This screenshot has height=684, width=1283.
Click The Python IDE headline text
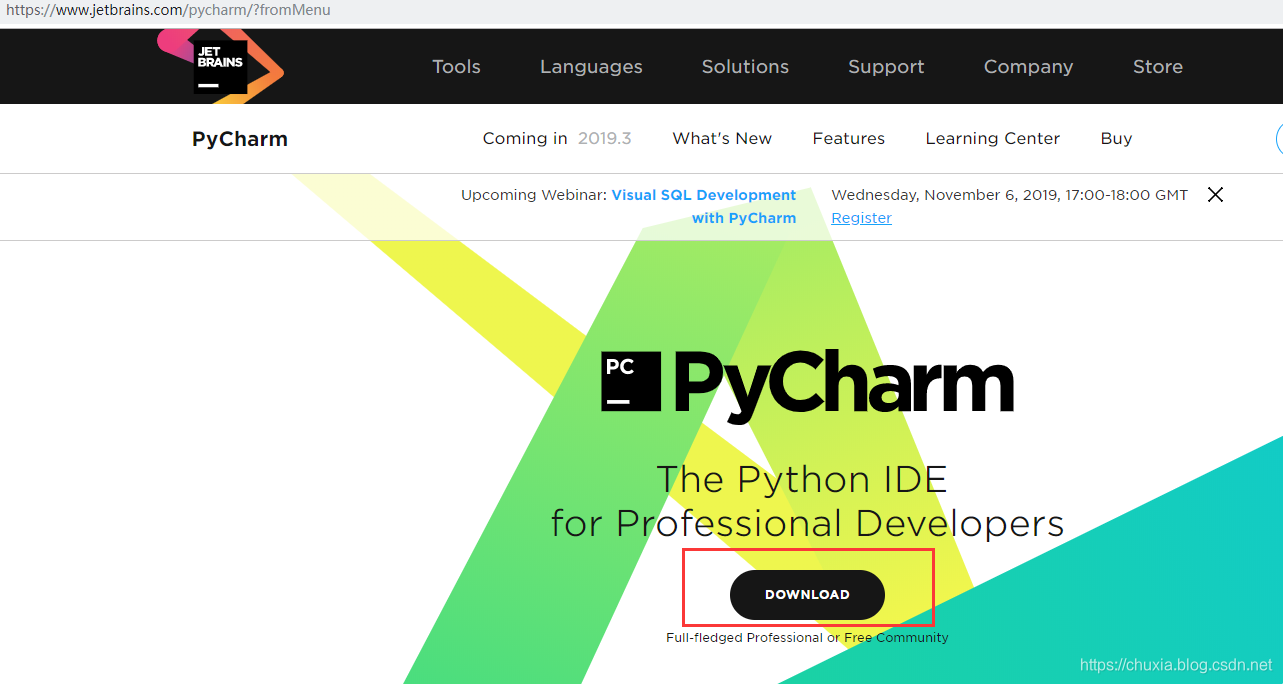click(x=802, y=479)
